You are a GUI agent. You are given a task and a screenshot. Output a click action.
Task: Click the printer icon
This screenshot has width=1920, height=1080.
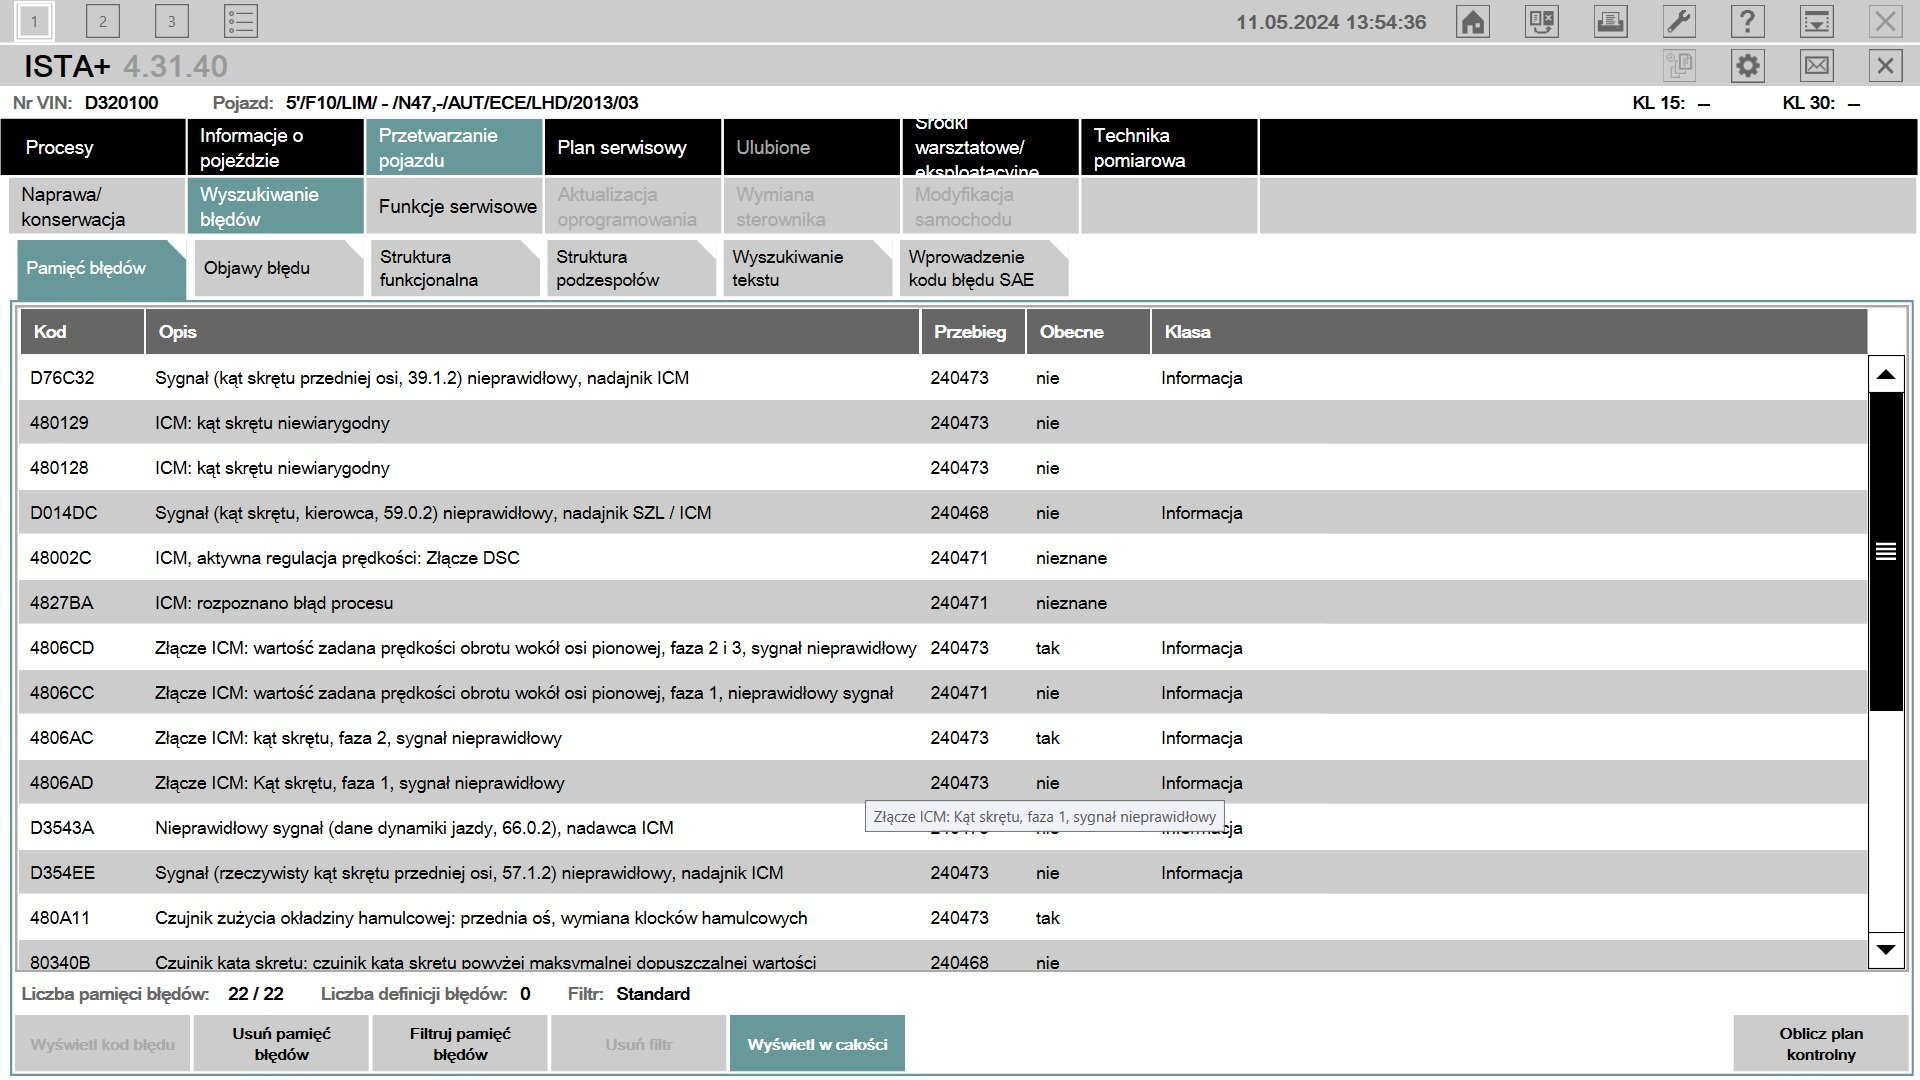[1610, 21]
